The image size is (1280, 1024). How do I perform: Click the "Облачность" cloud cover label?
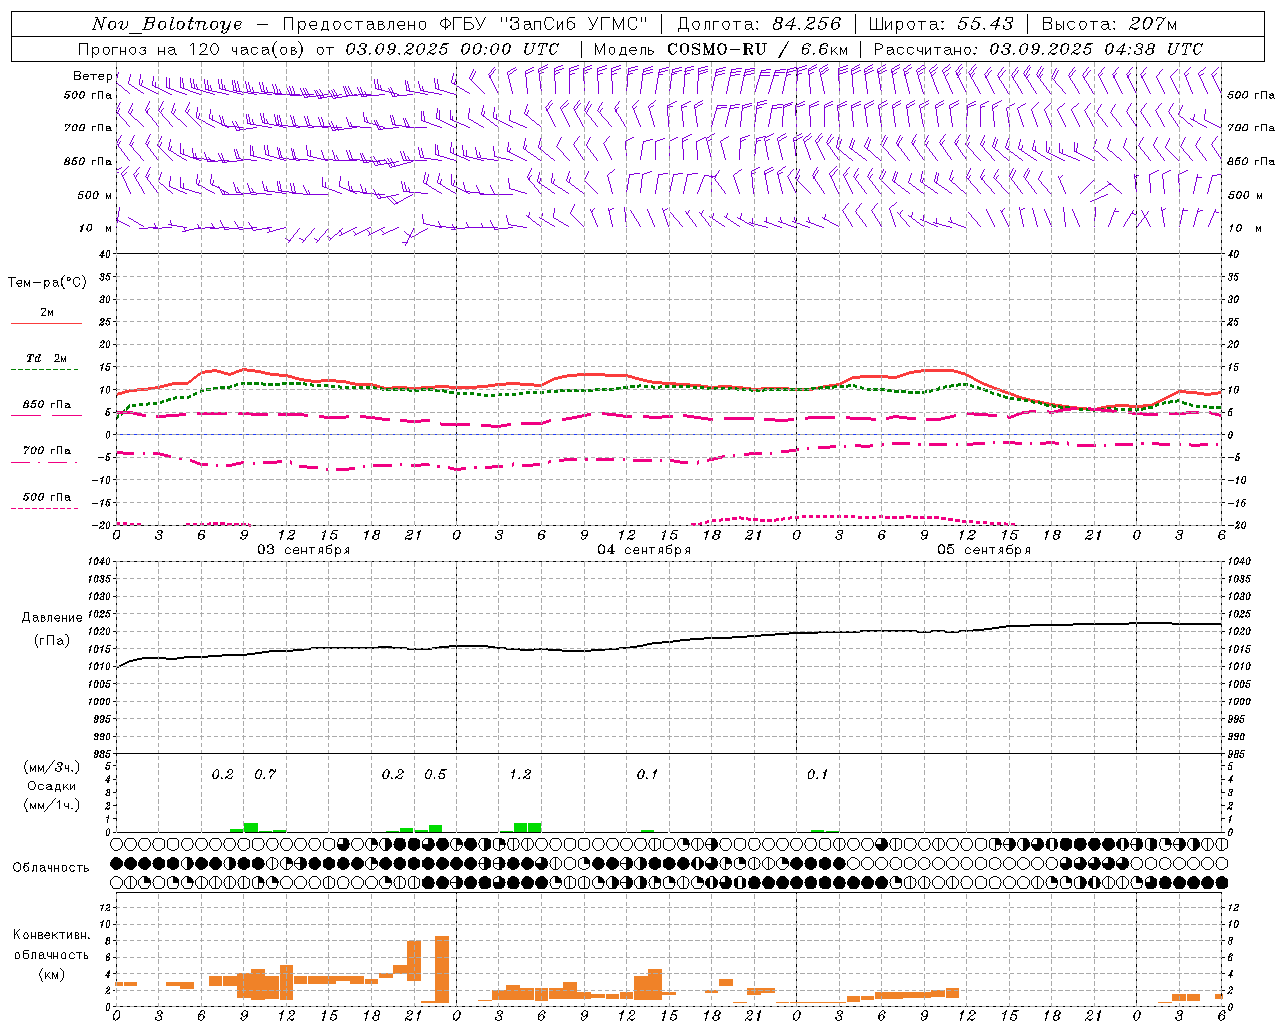click(x=51, y=867)
